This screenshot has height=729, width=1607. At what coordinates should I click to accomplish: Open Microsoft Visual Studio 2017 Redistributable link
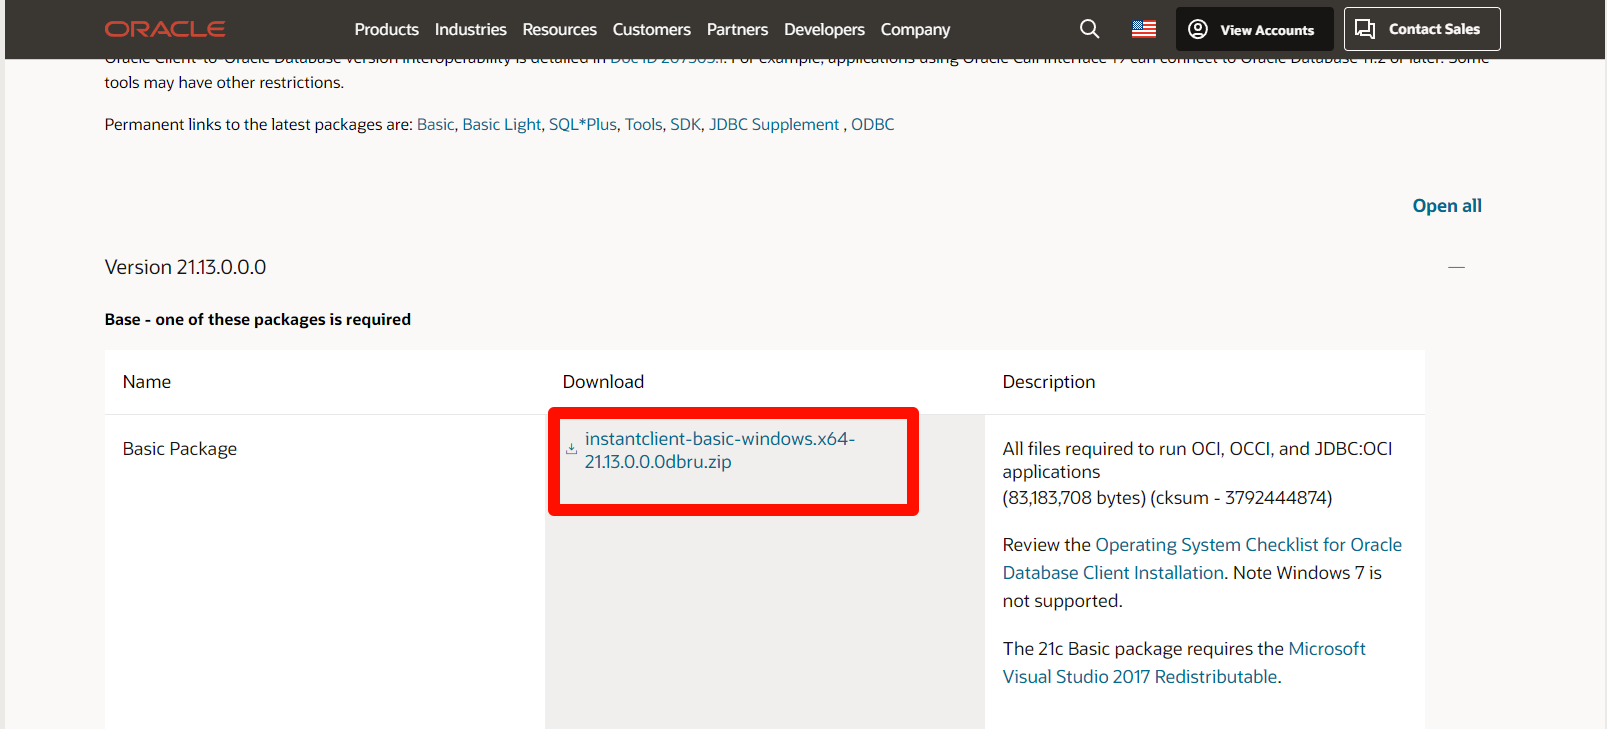point(1184,663)
